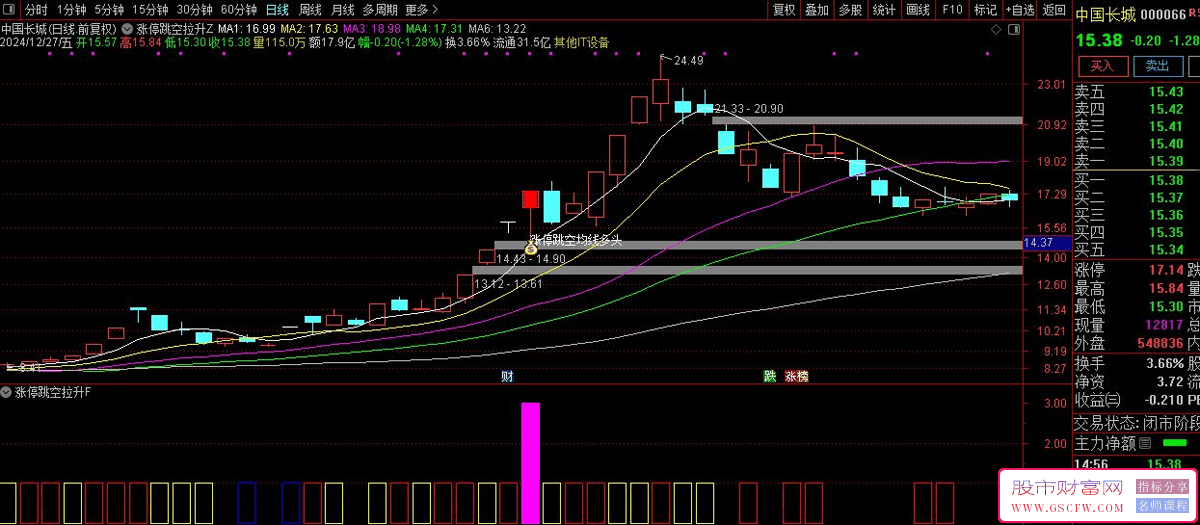
Task: Select the 15分钟 period tab
Action: 151,9
